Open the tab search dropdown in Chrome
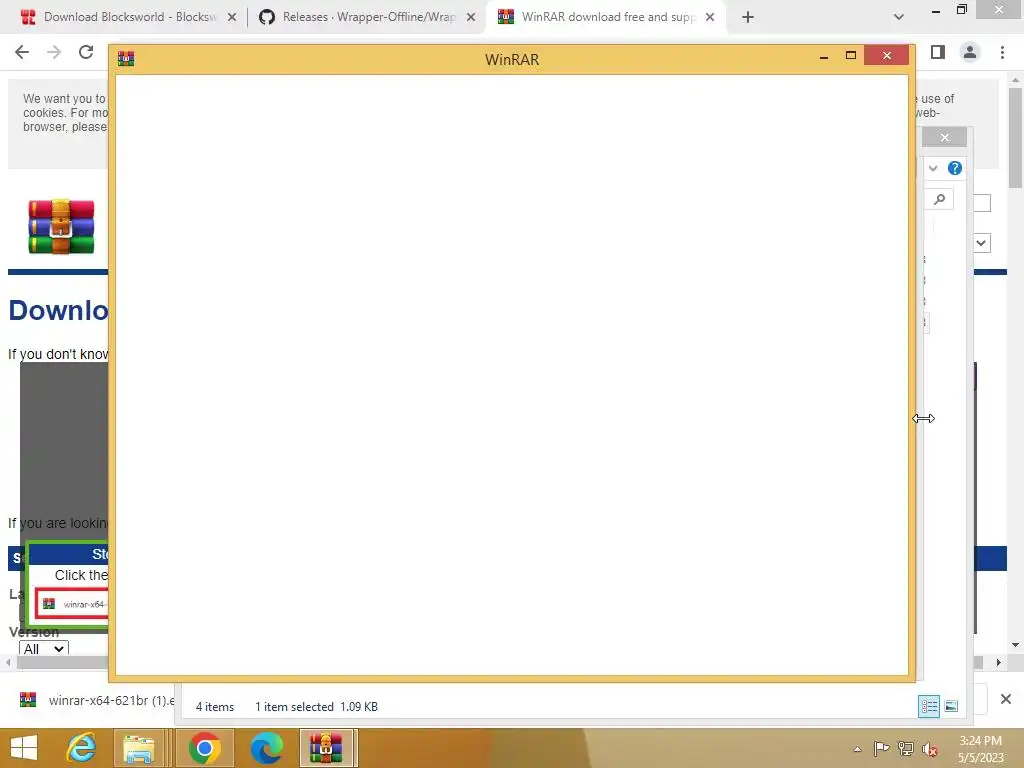Screen dimensions: 1024x768 (899, 17)
